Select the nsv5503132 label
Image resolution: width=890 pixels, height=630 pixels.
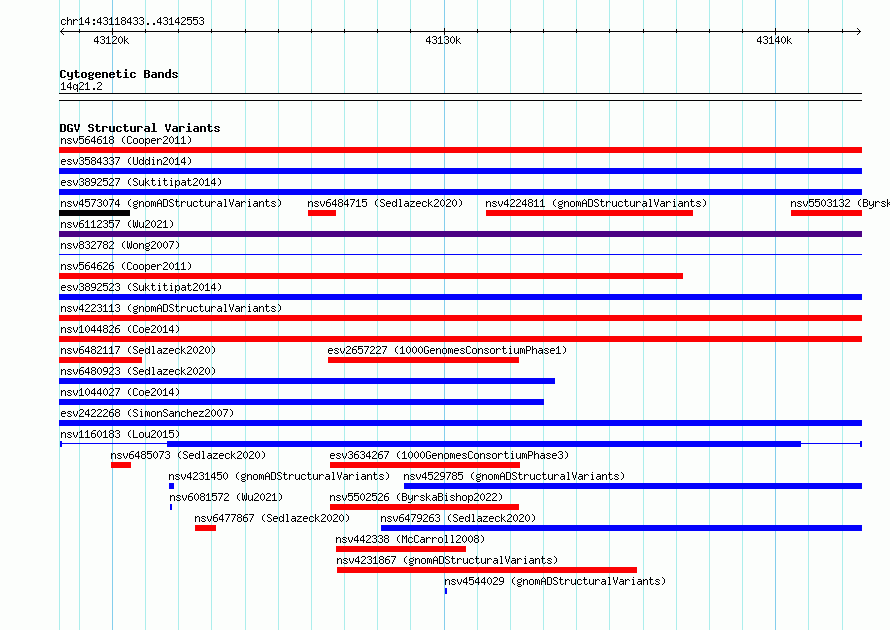pyautogui.click(x=840, y=203)
